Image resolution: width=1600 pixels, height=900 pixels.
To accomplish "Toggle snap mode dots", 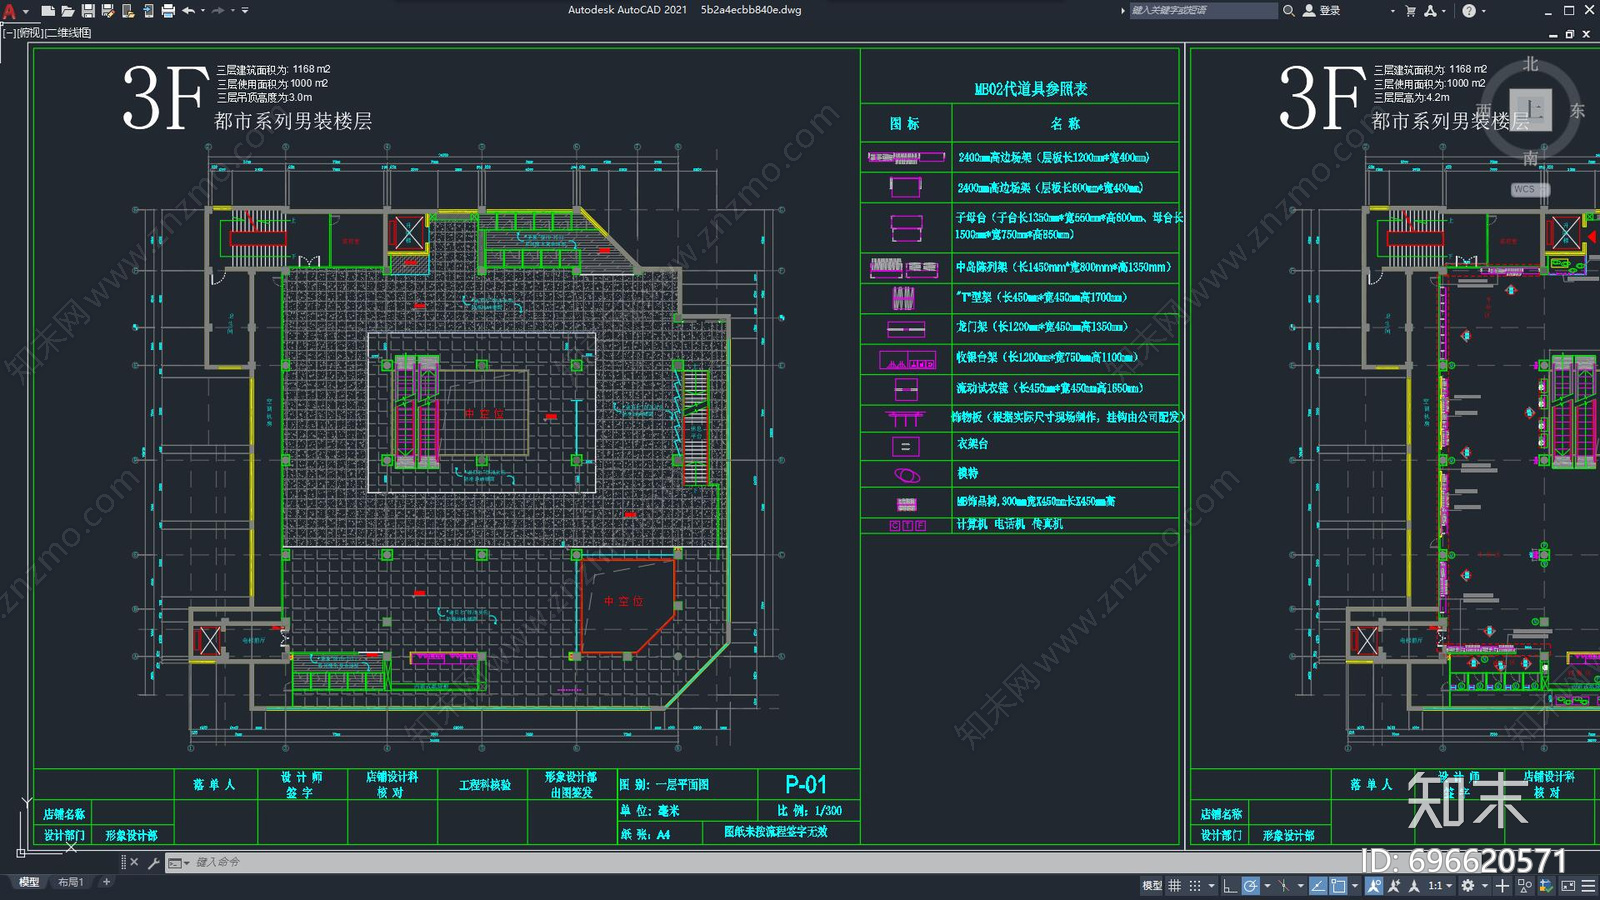I will click(x=1195, y=885).
